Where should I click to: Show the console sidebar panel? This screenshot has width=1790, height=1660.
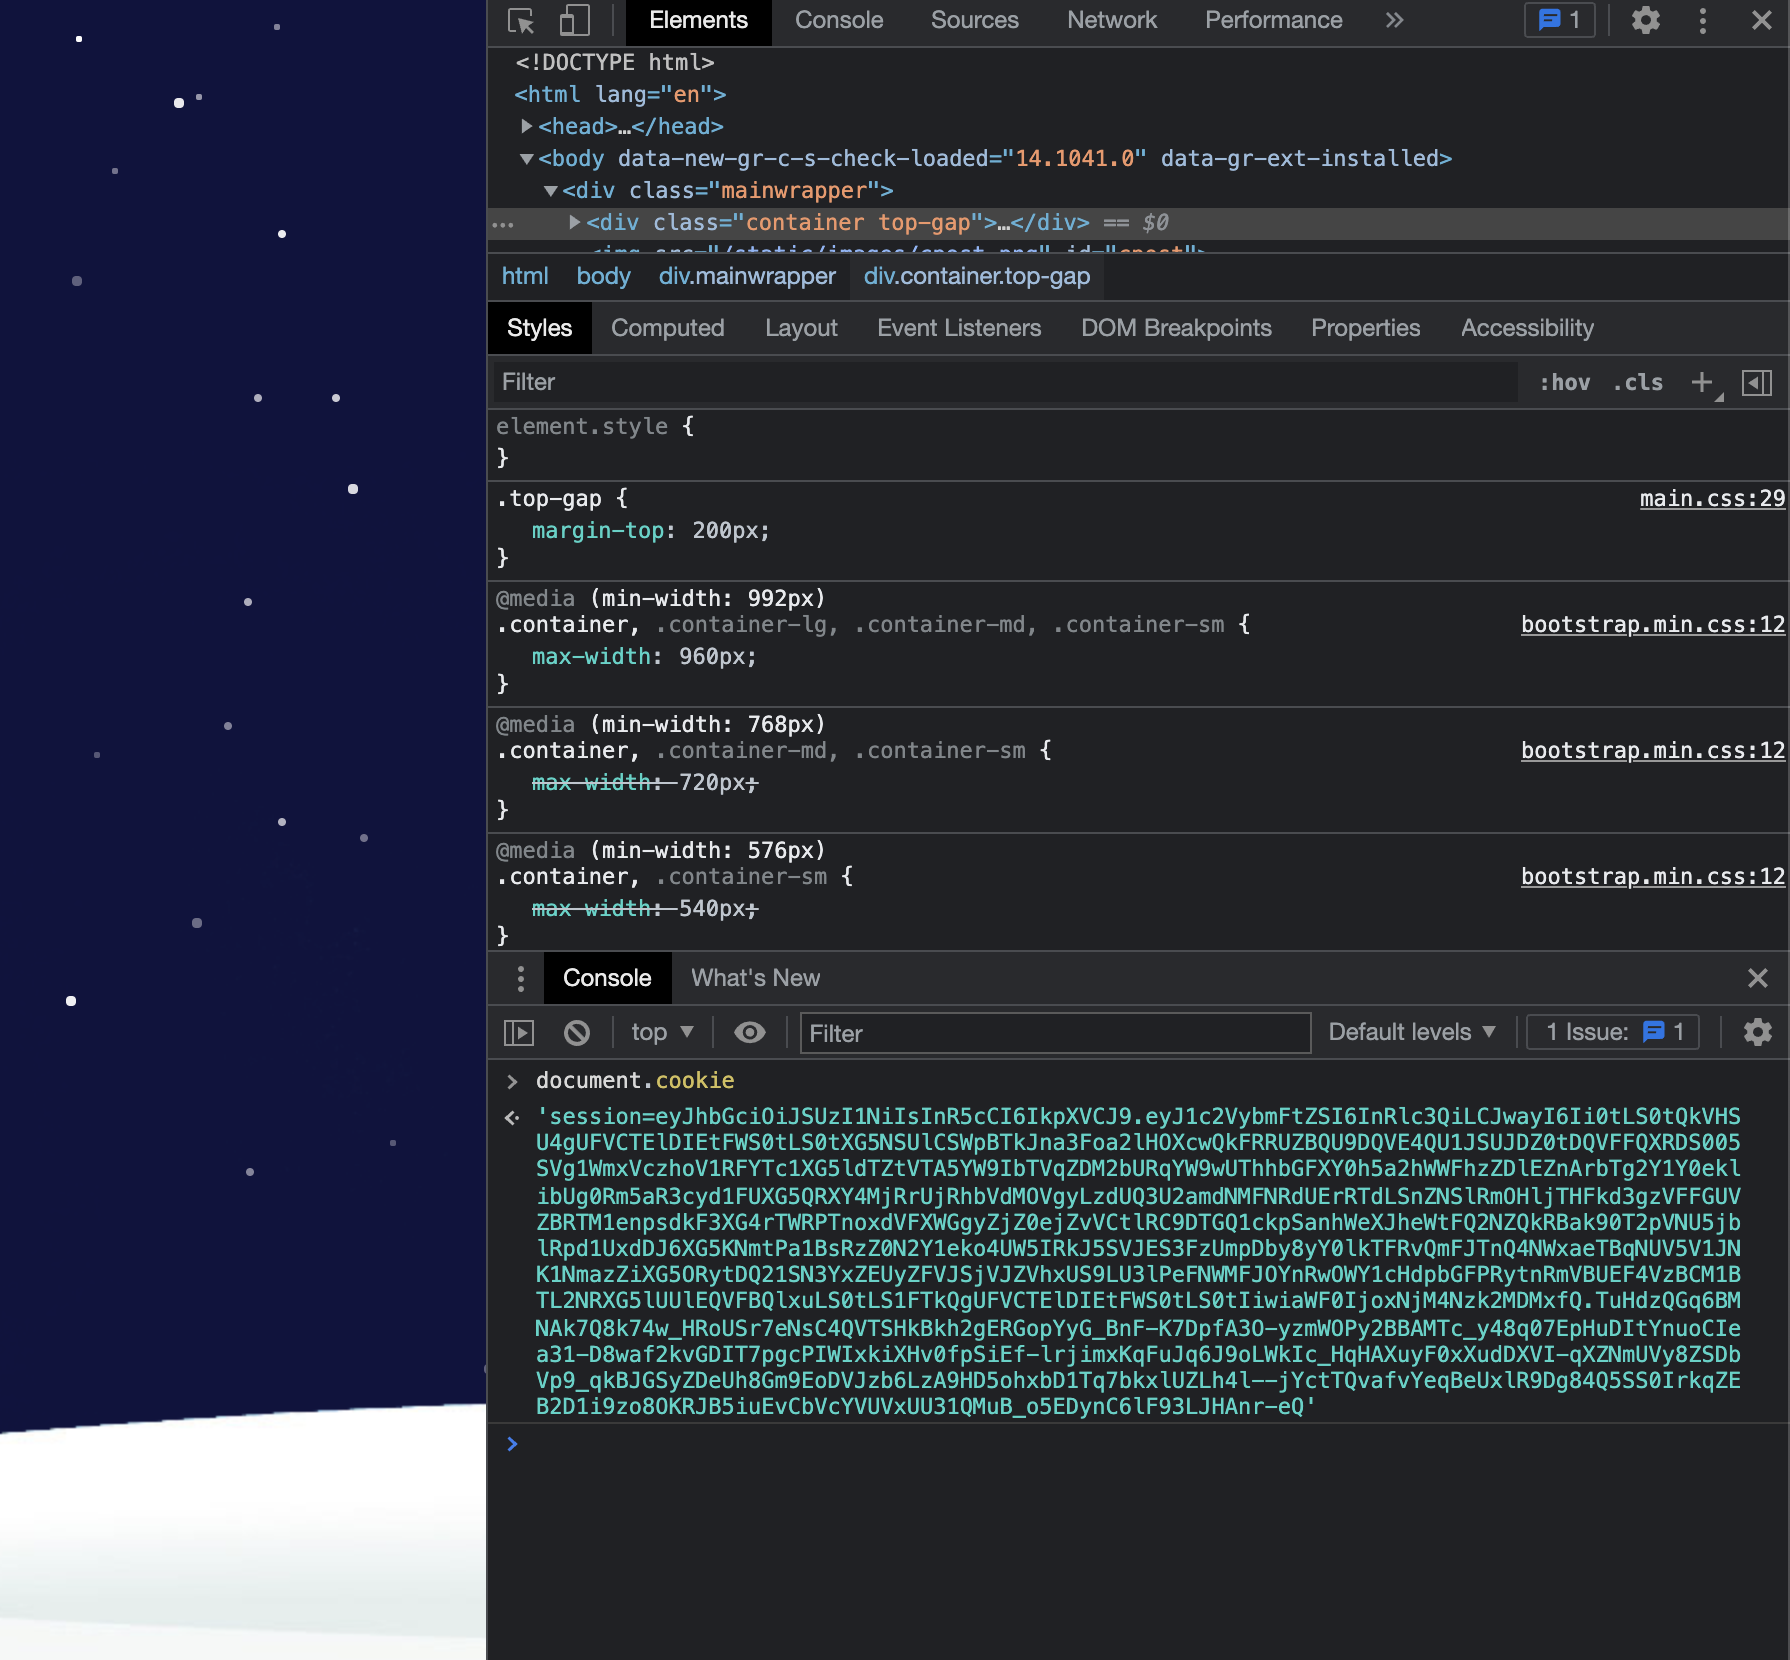519,1032
